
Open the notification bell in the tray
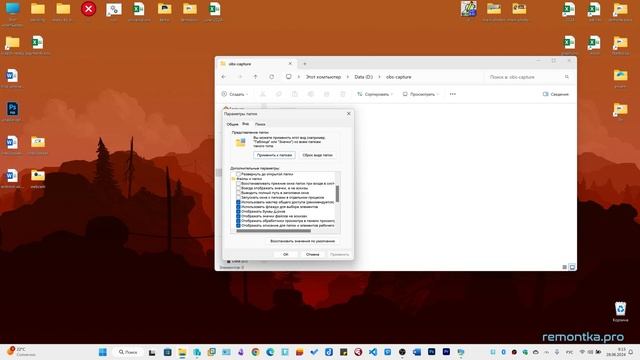[631, 352]
